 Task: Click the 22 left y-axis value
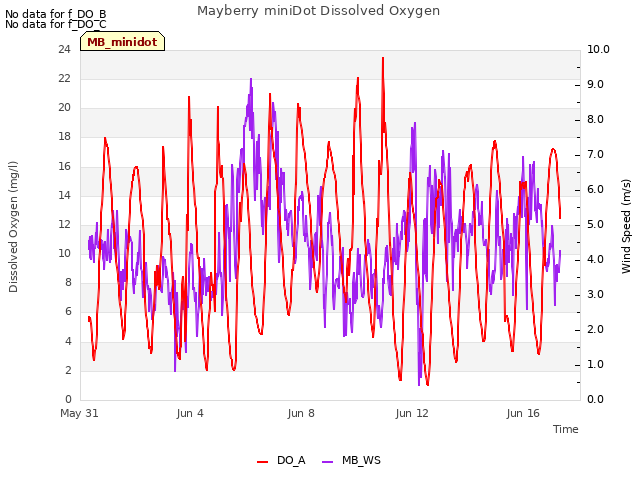64,78
